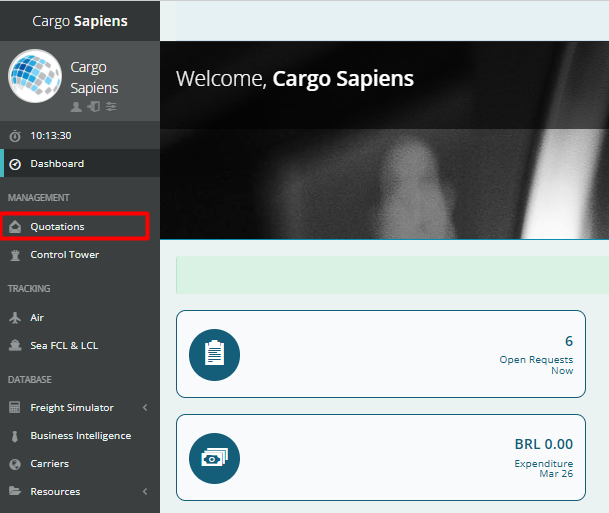Click the ship icon for Sea FCL & LCL
This screenshot has width=609, height=513.
pos(14,346)
